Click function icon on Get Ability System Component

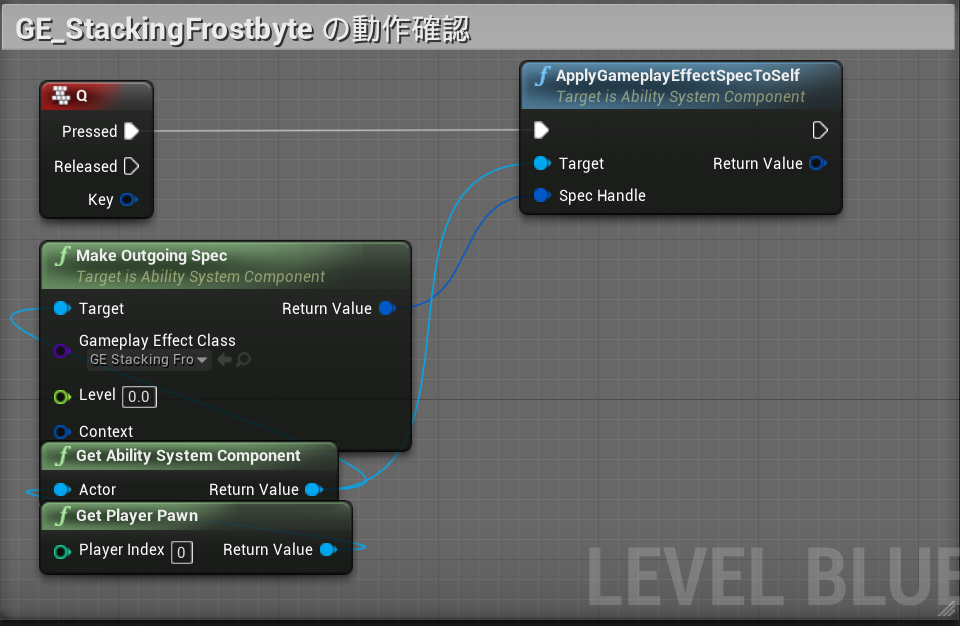[62, 456]
